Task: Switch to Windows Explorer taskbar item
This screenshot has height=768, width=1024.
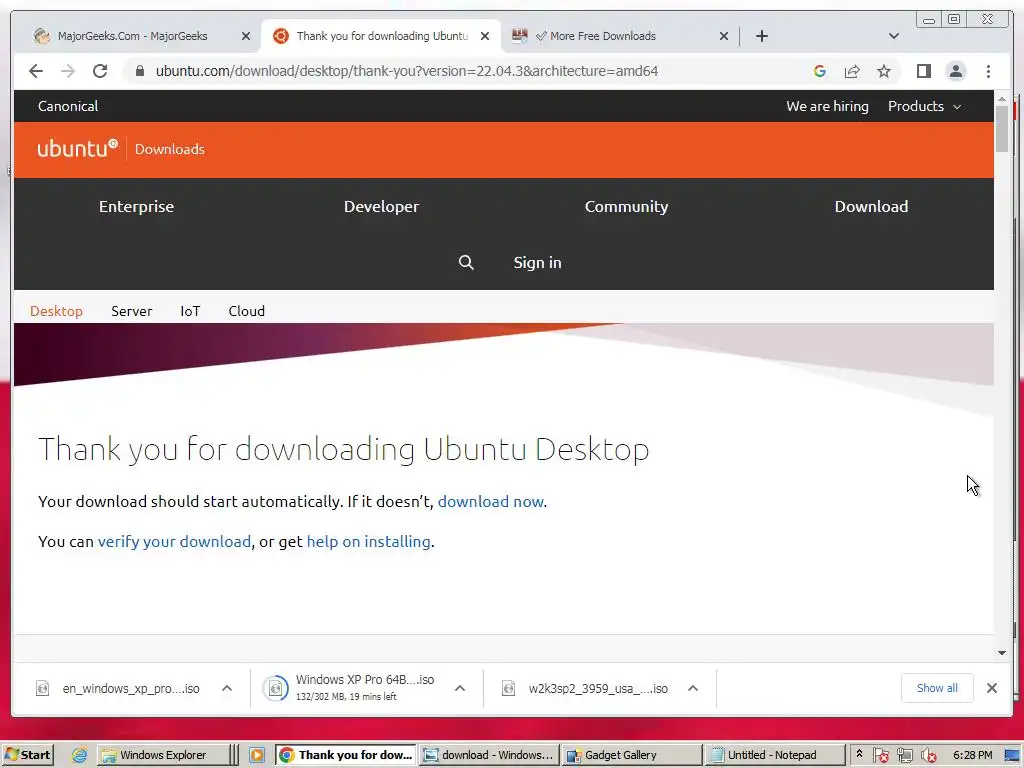Action: pyautogui.click(x=162, y=755)
